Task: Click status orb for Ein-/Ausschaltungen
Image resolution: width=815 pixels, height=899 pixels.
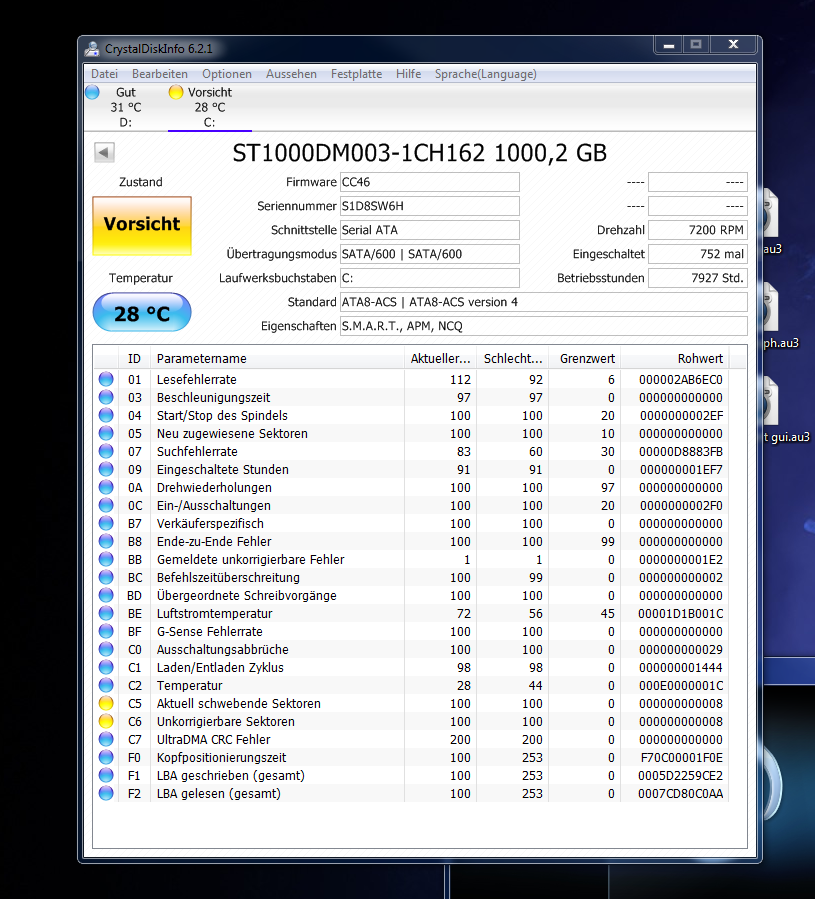Action: tap(106, 505)
